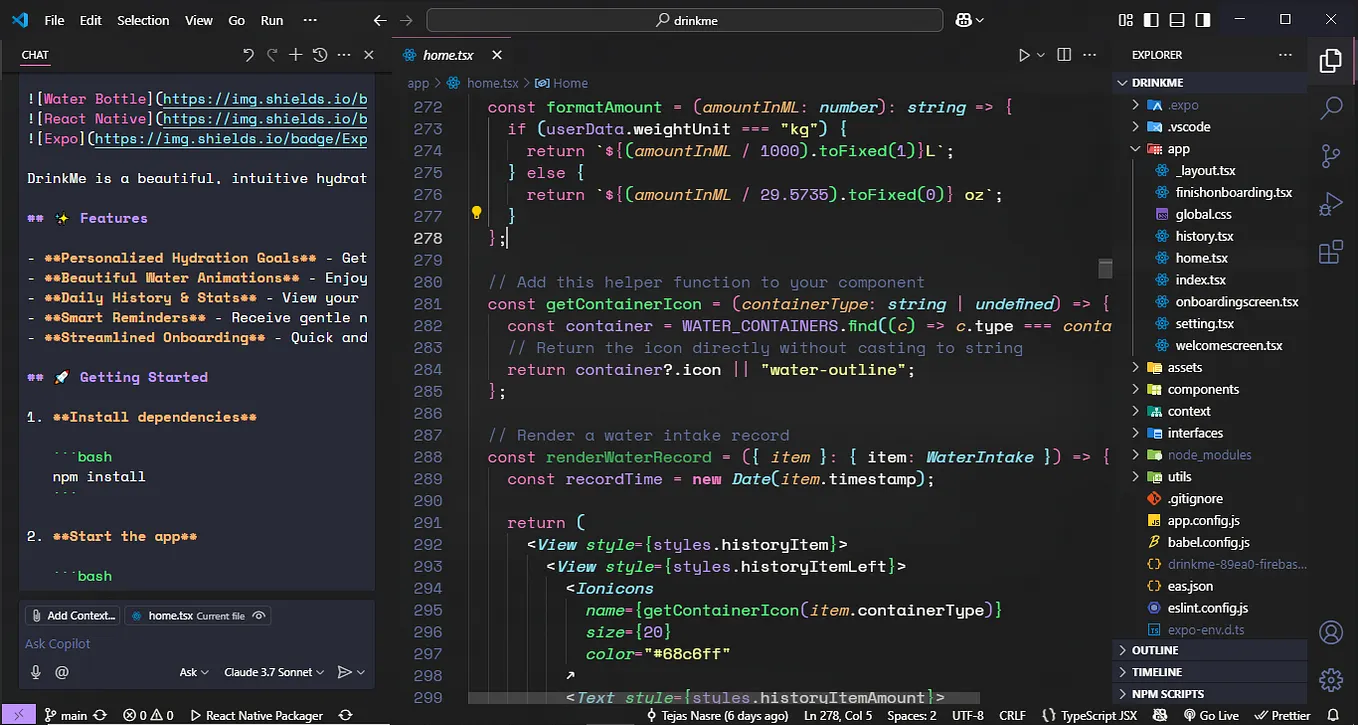Start a voice chat with the microphone icon

[35, 672]
